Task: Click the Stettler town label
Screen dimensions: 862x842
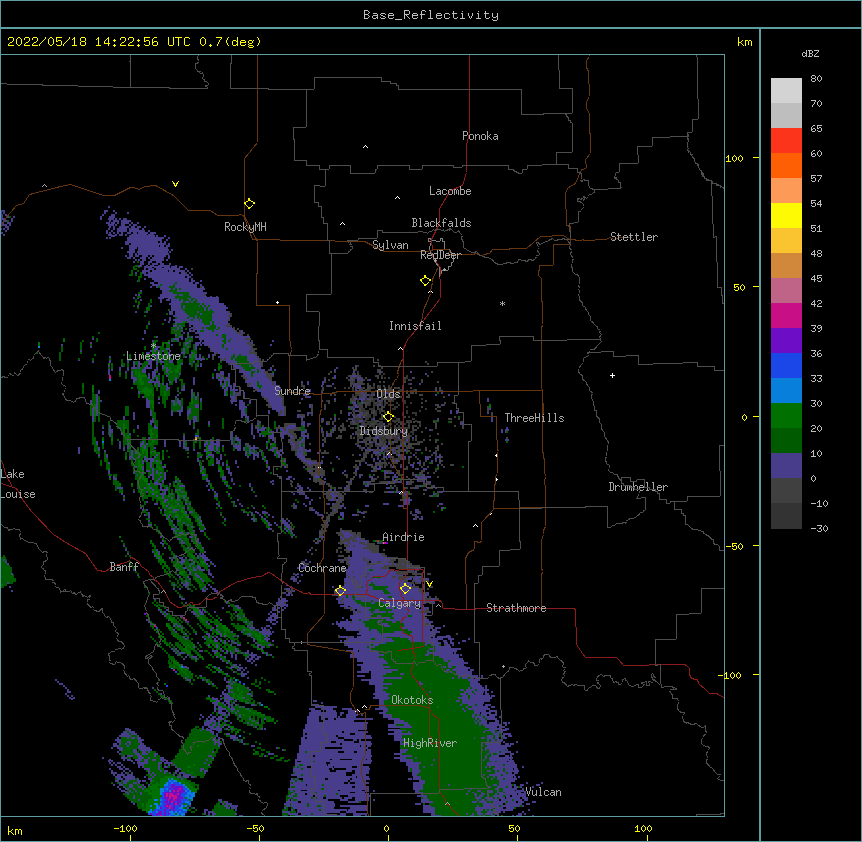Action: (633, 237)
